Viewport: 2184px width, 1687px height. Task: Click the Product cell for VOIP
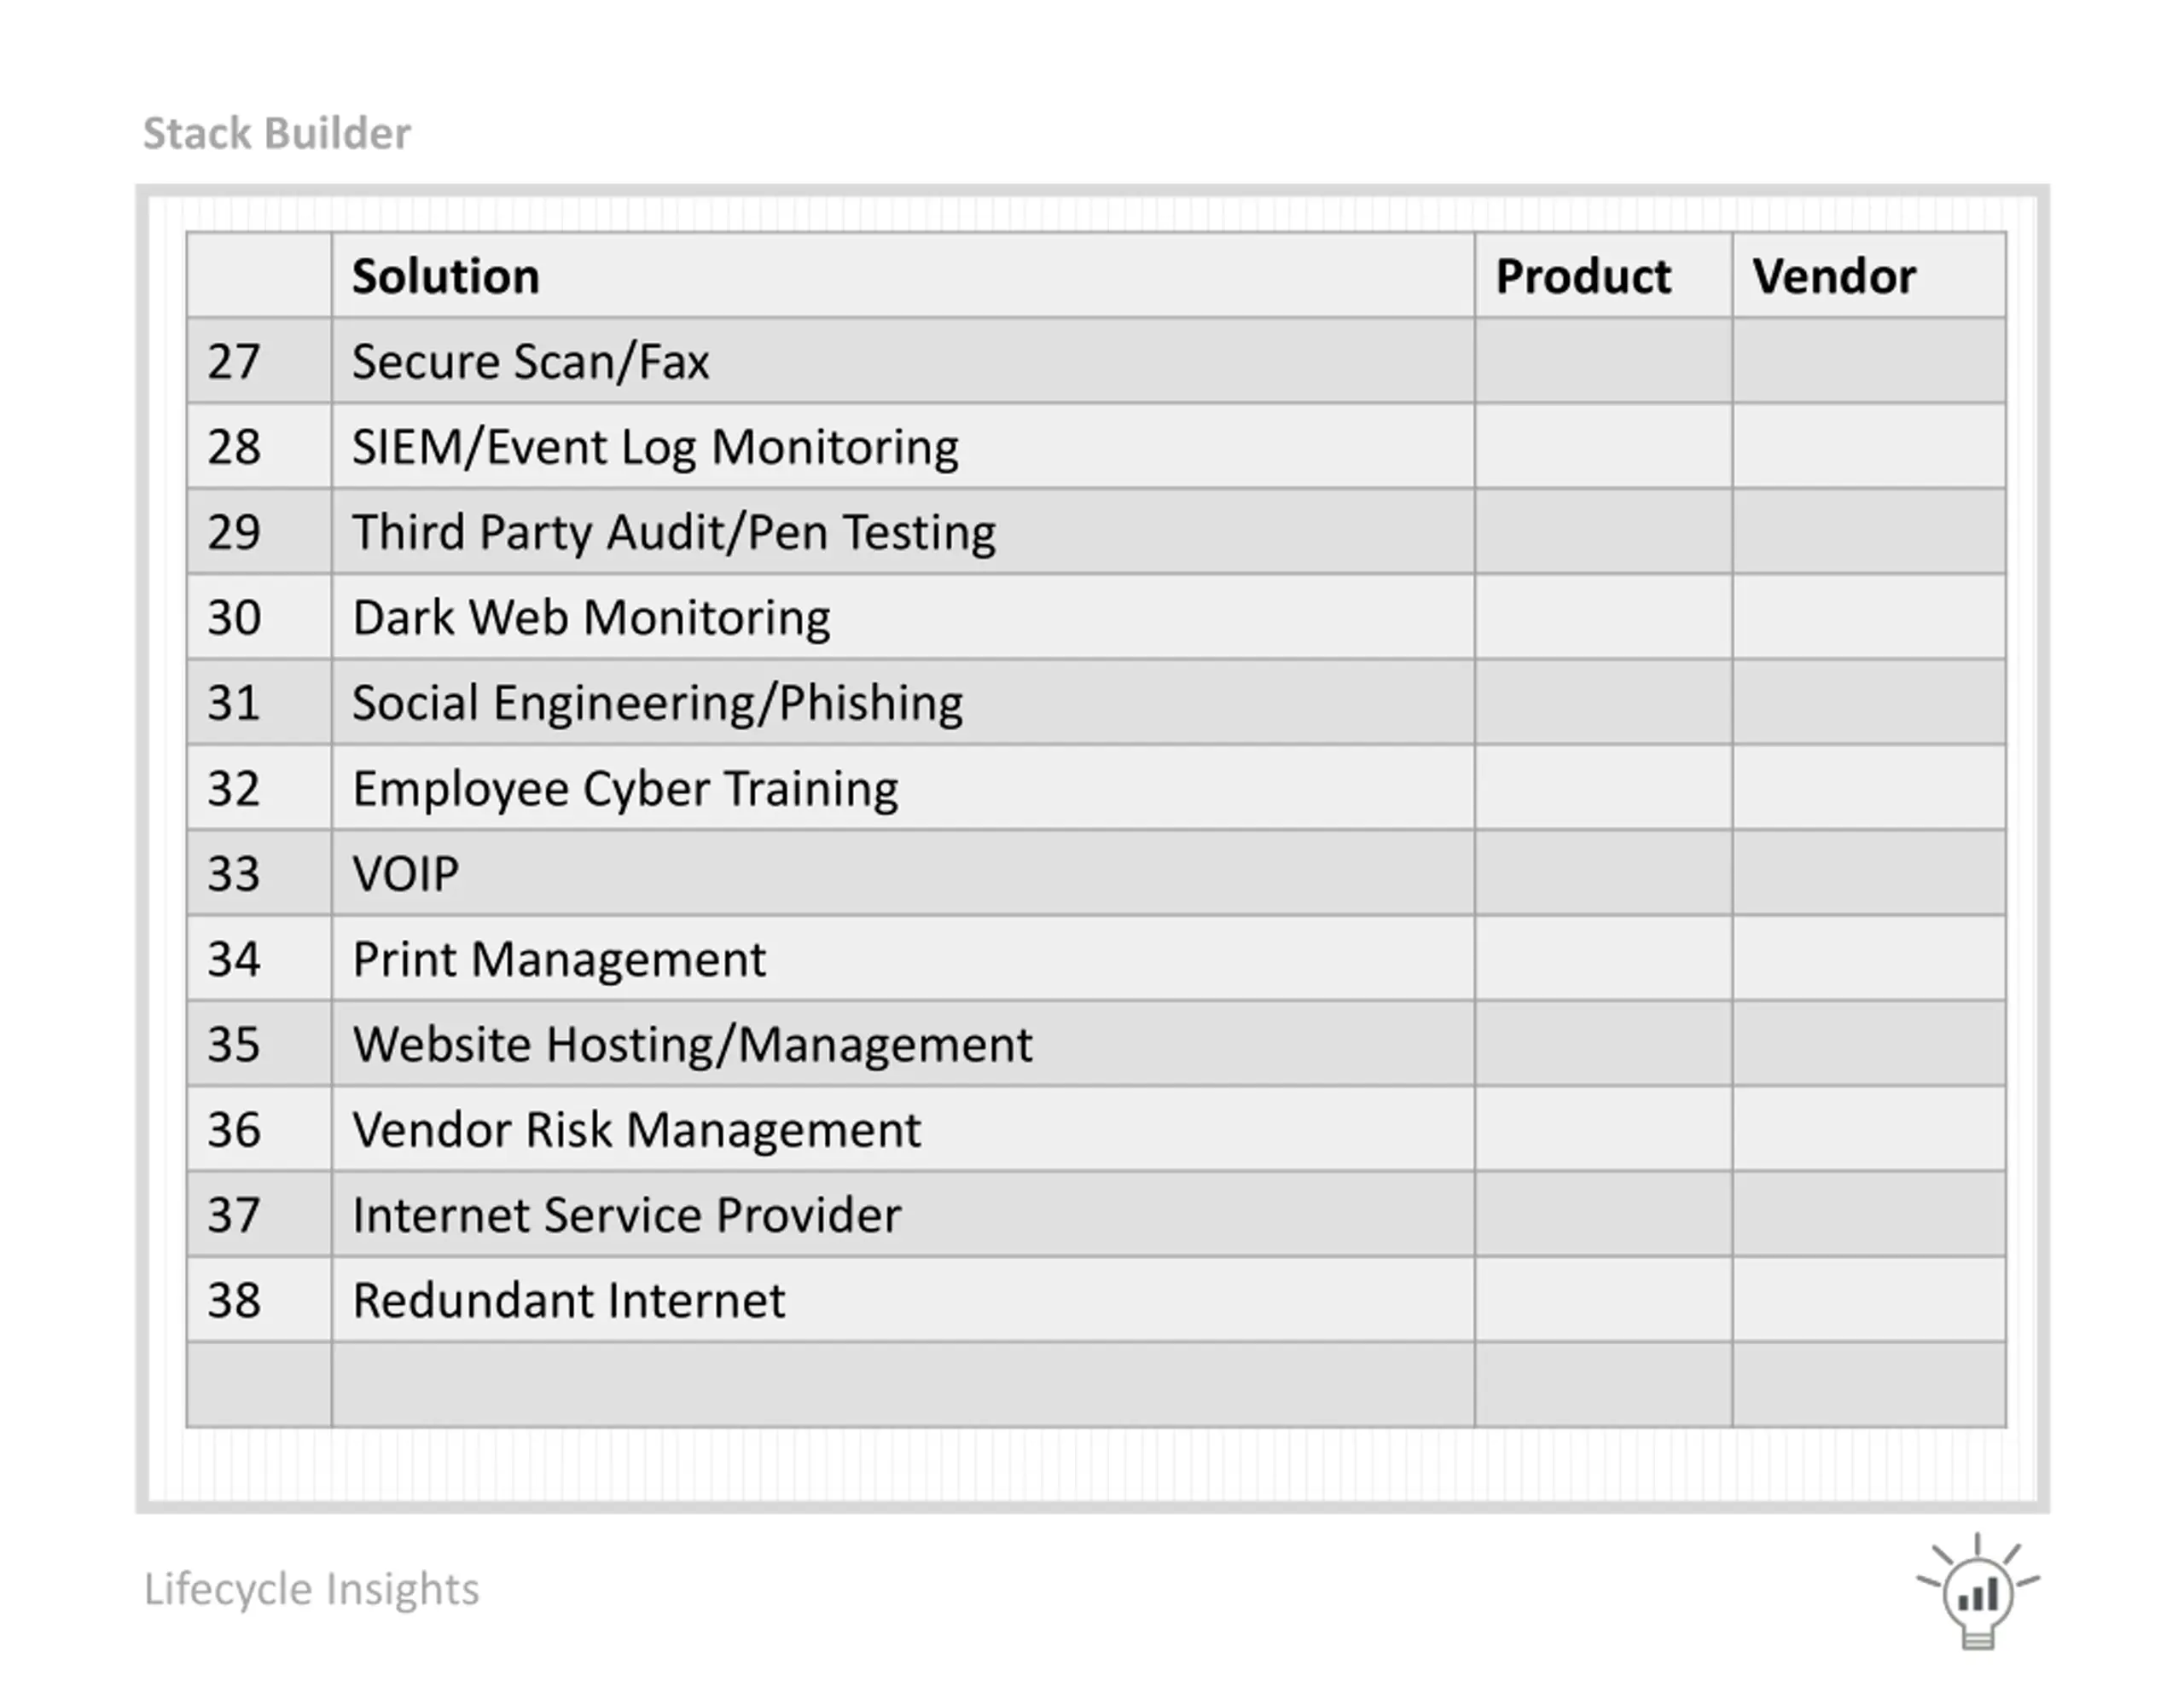1603,873
